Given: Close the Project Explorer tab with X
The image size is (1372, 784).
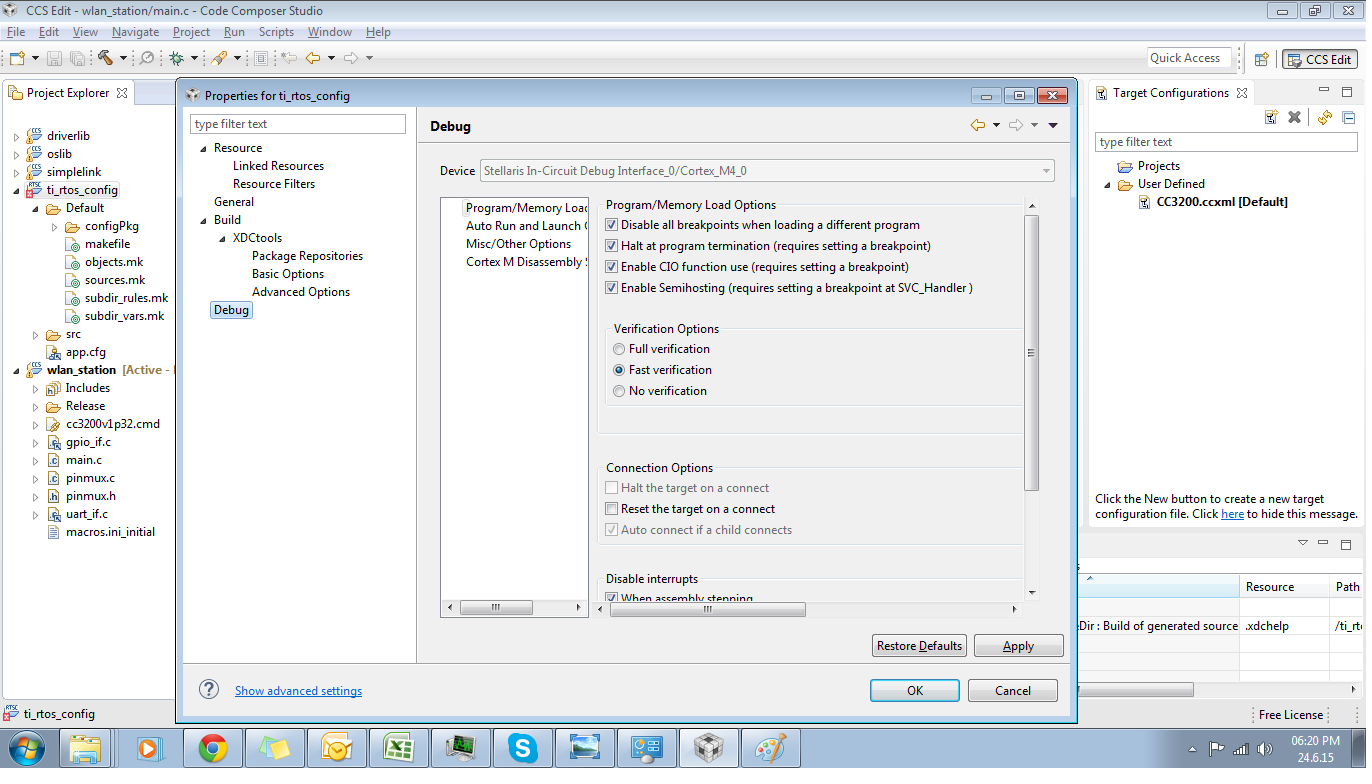Looking at the screenshot, I should (122, 93).
